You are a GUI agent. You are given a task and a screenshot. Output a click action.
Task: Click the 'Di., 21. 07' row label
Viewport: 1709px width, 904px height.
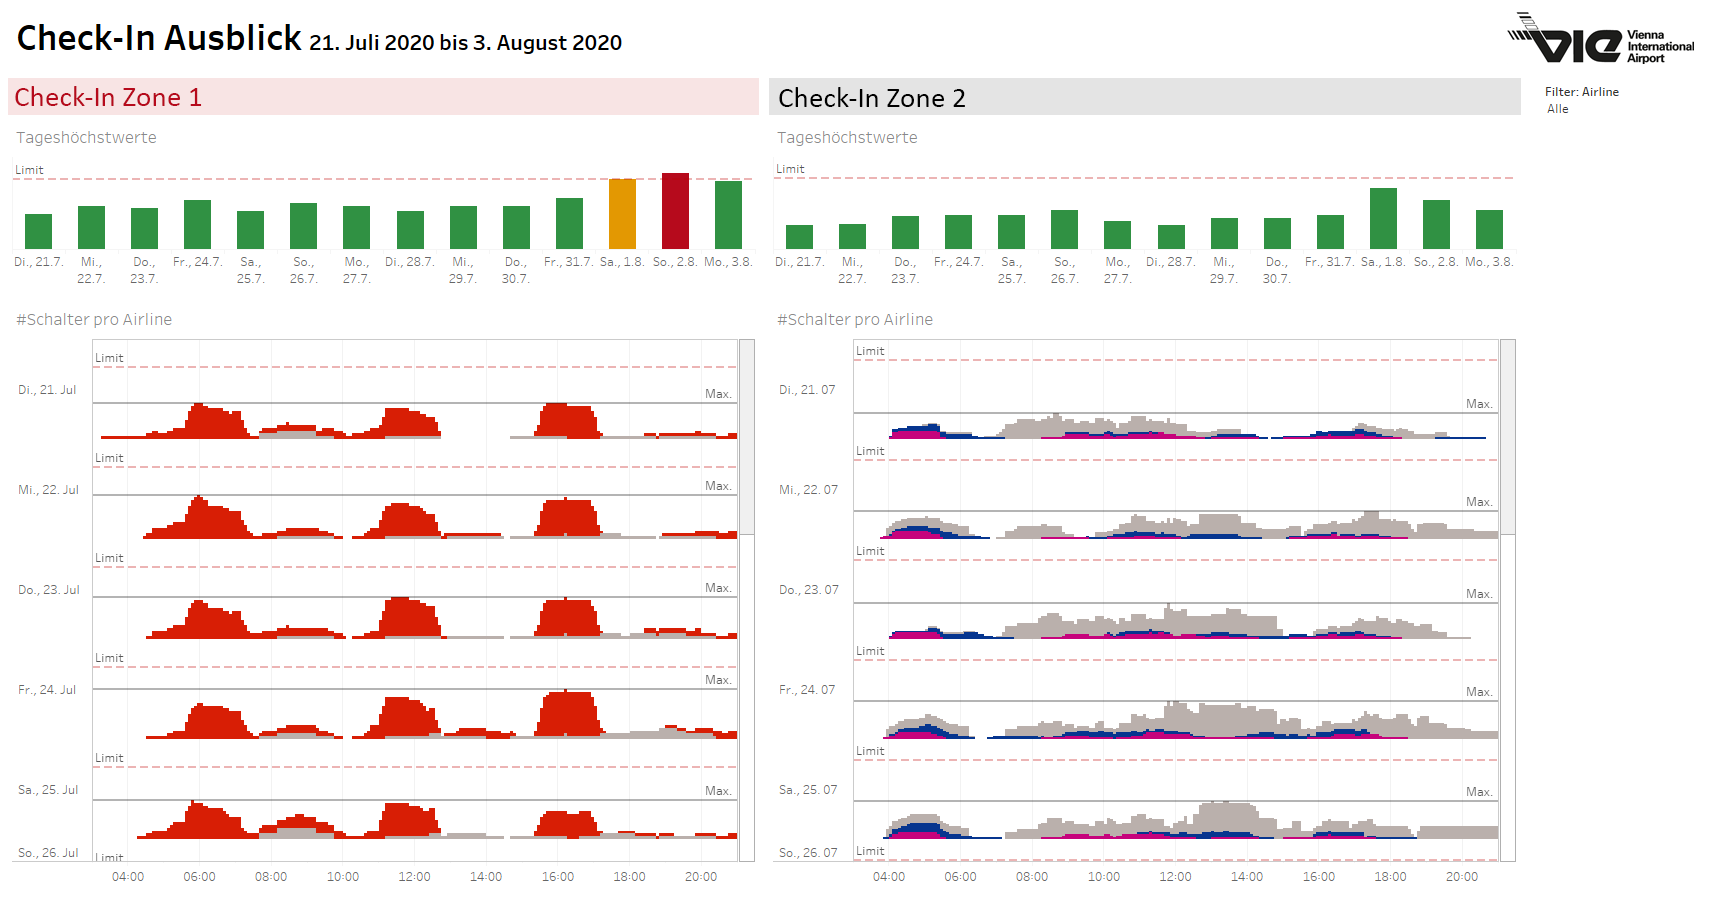click(x=807, y=390)
